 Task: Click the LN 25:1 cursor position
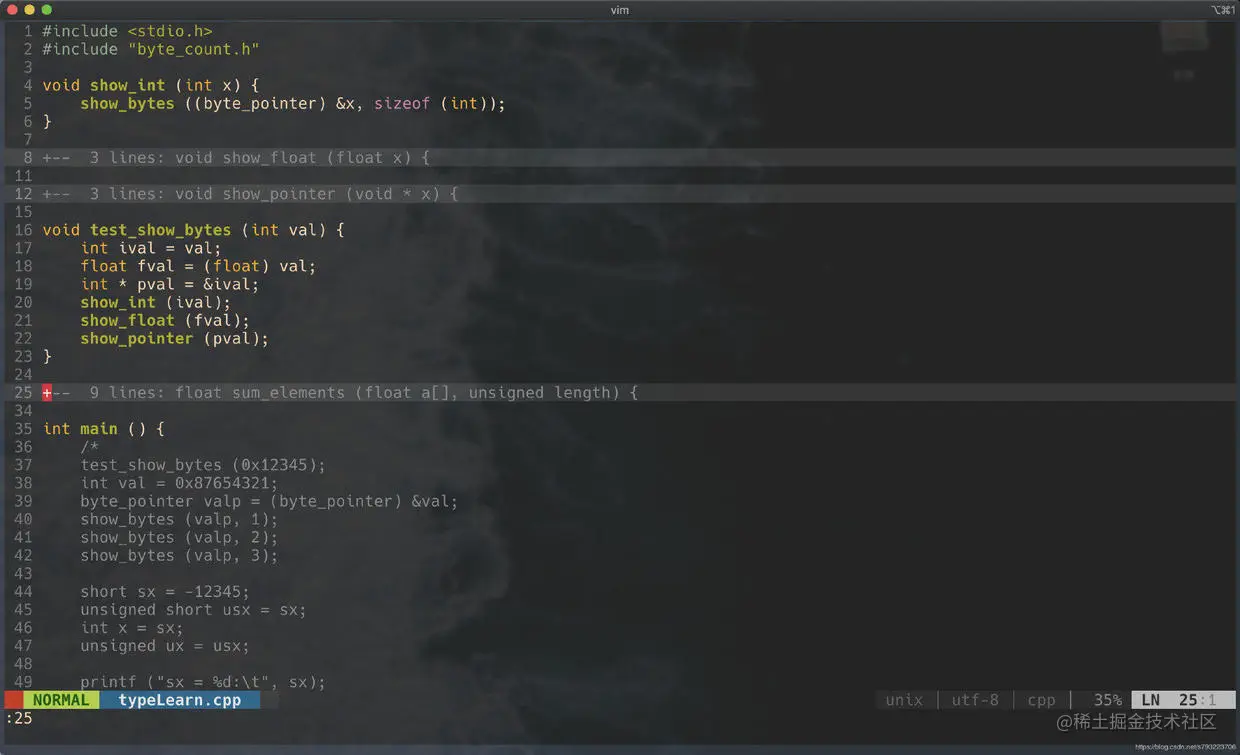pyautogui.click(x=1184, y=700)
